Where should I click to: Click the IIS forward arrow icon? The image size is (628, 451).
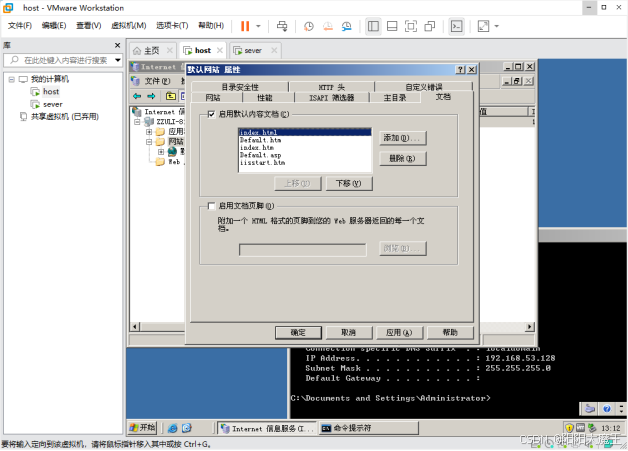point(151,96)
